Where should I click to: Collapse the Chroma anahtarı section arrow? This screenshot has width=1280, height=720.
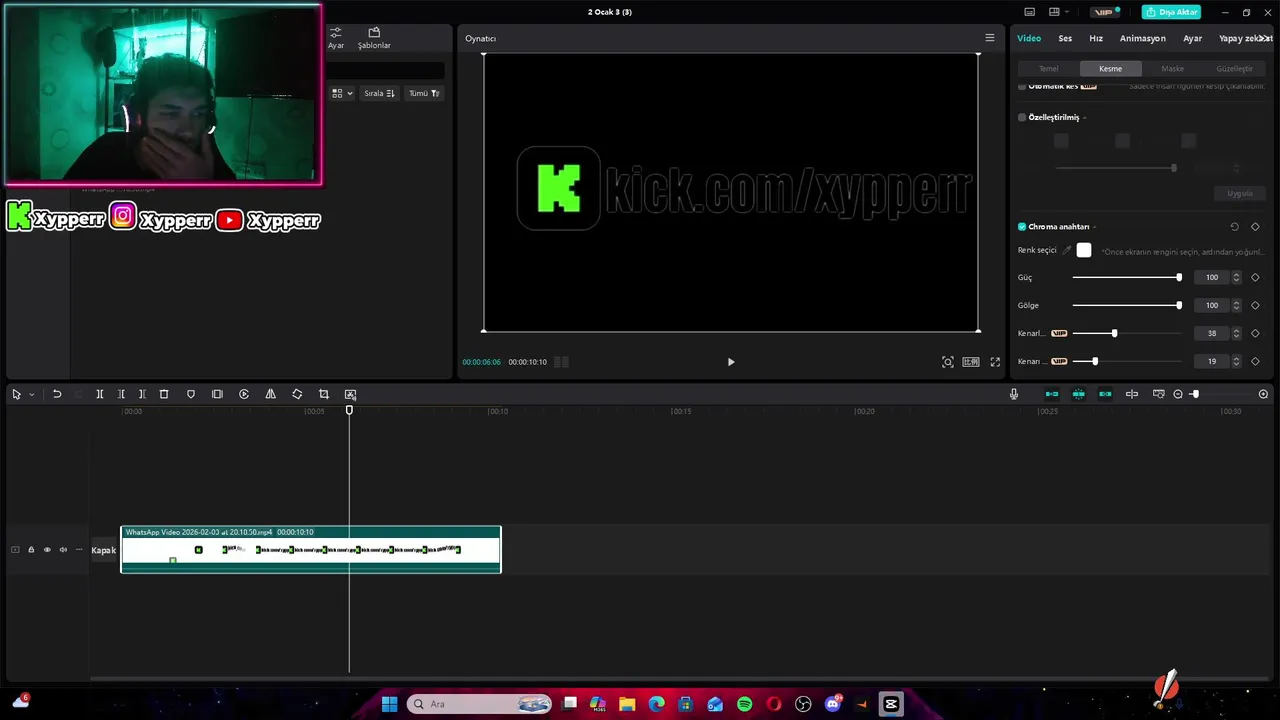point(1094,227)
